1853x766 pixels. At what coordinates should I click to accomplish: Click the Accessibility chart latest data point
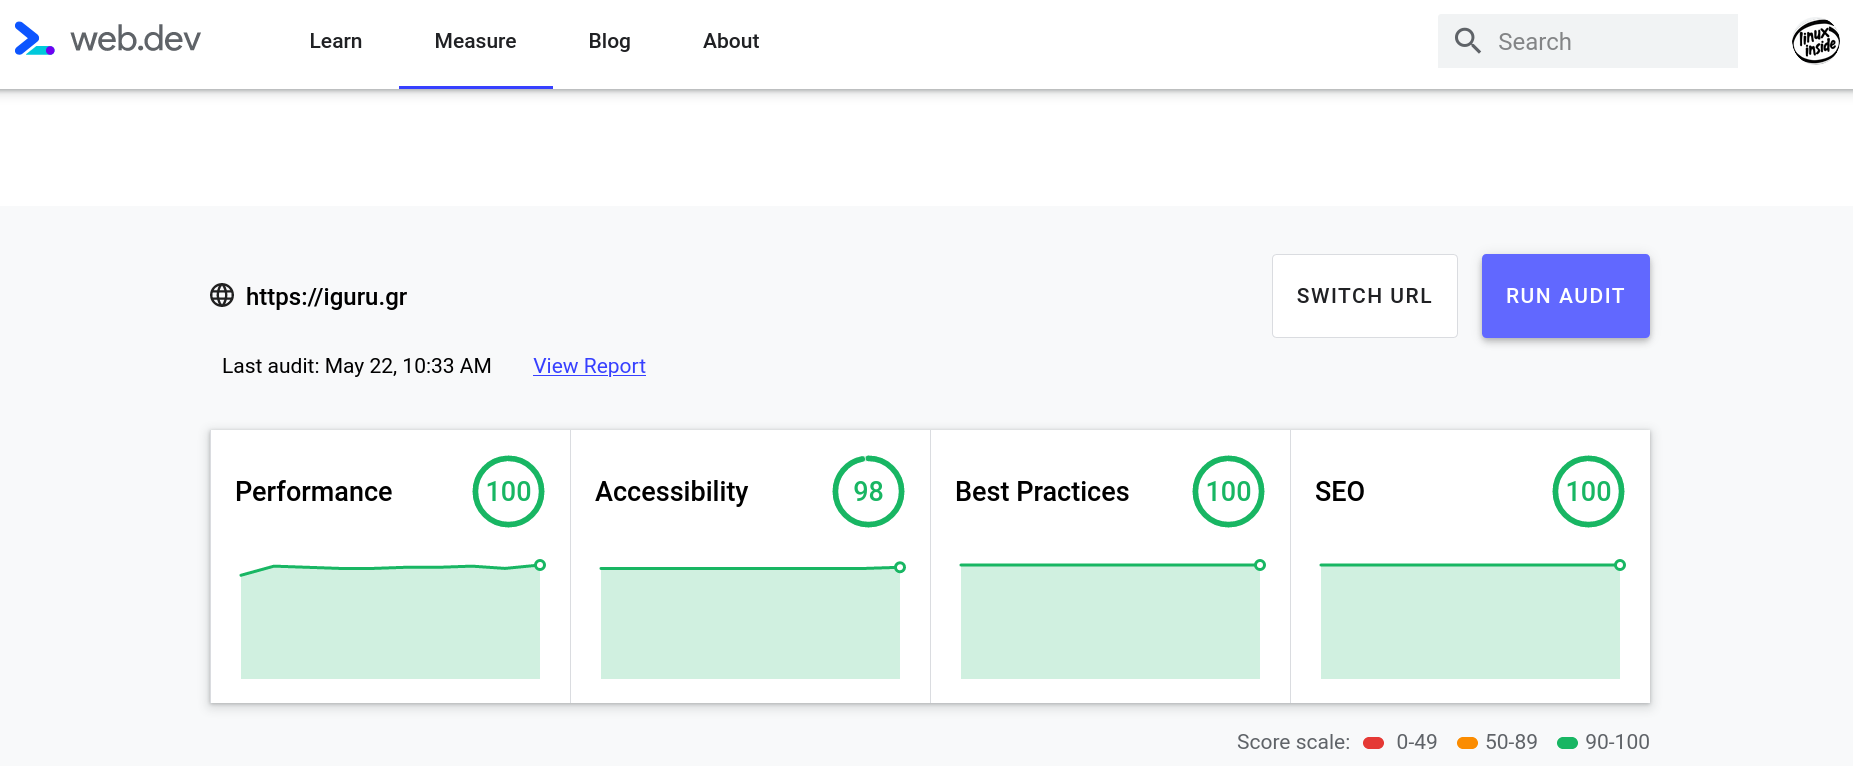click(900, 567)
